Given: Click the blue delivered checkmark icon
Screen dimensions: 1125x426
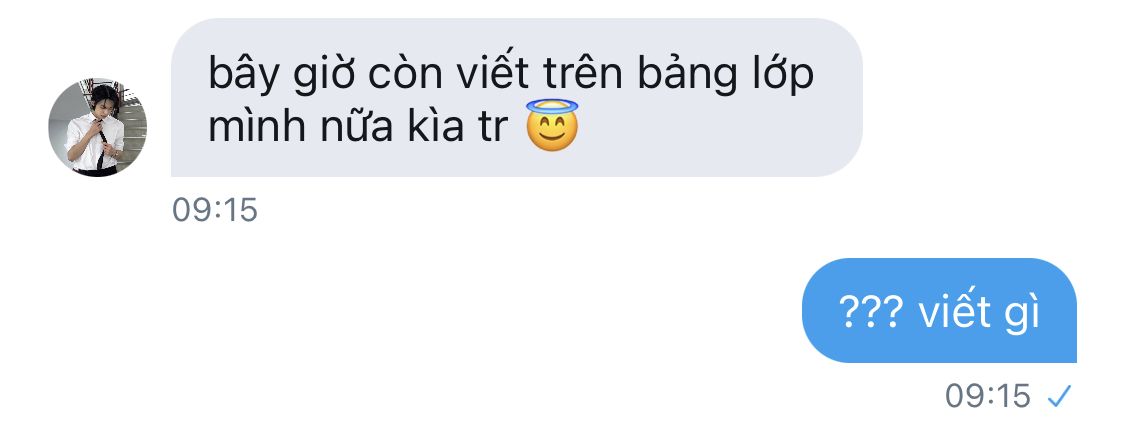Looking at the screenshot, I should pos(1059,395).
